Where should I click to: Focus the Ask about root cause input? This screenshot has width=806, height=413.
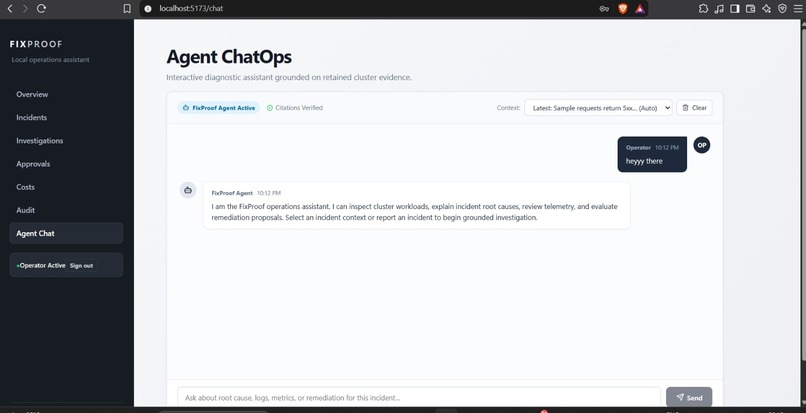click(x=419, y=398)
